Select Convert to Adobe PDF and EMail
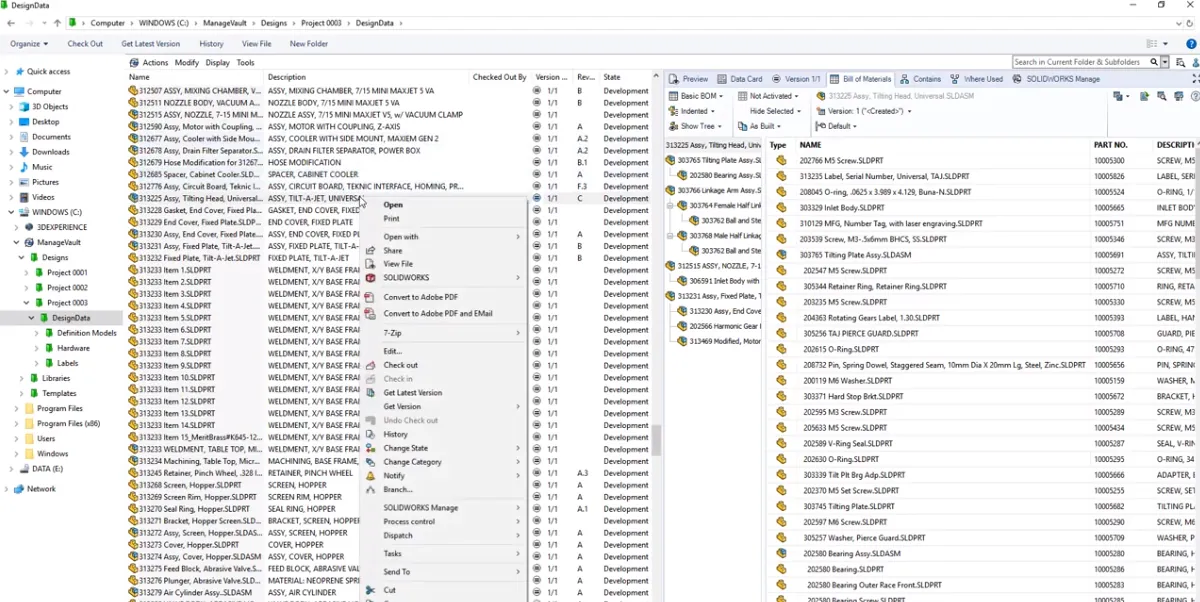 coord(438,313)
